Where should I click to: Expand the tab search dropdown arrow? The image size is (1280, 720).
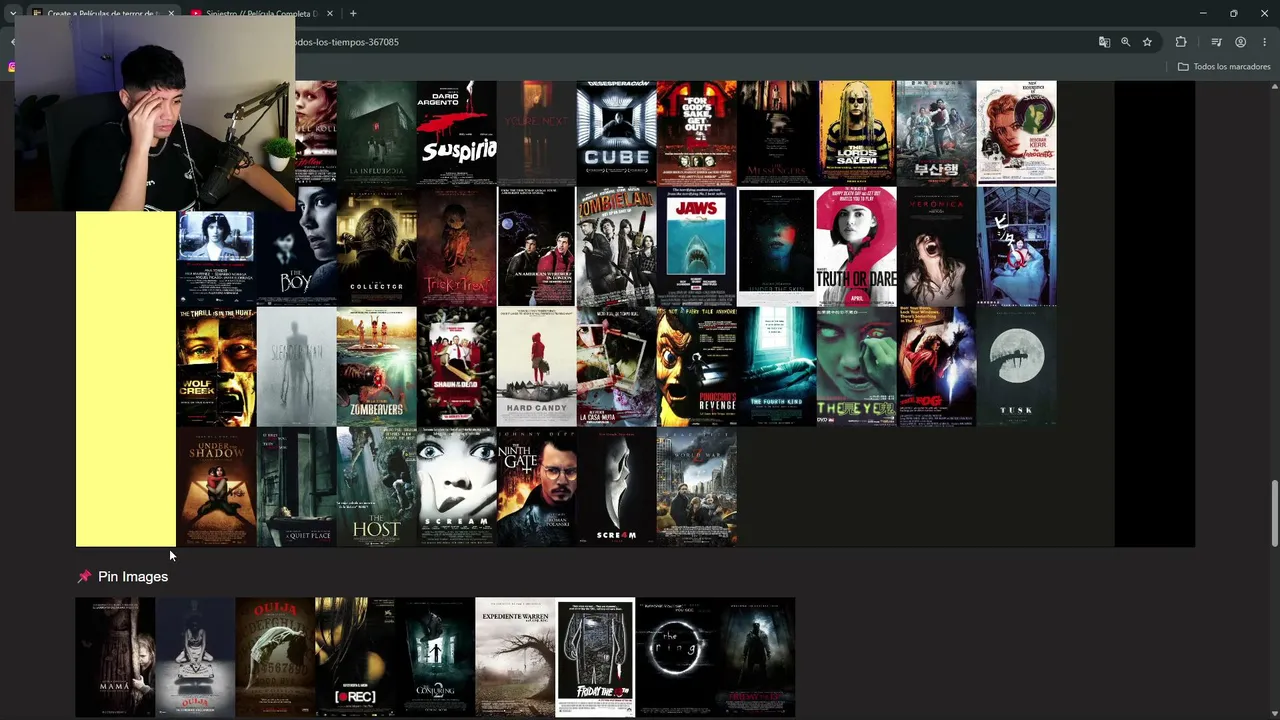[12, 13]
